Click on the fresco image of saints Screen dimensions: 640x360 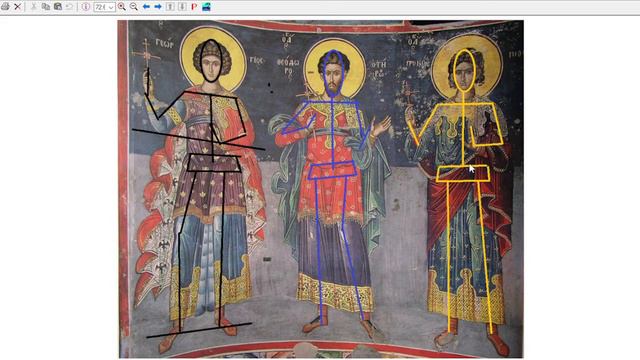pyautogui.click(x=320, y=189)
